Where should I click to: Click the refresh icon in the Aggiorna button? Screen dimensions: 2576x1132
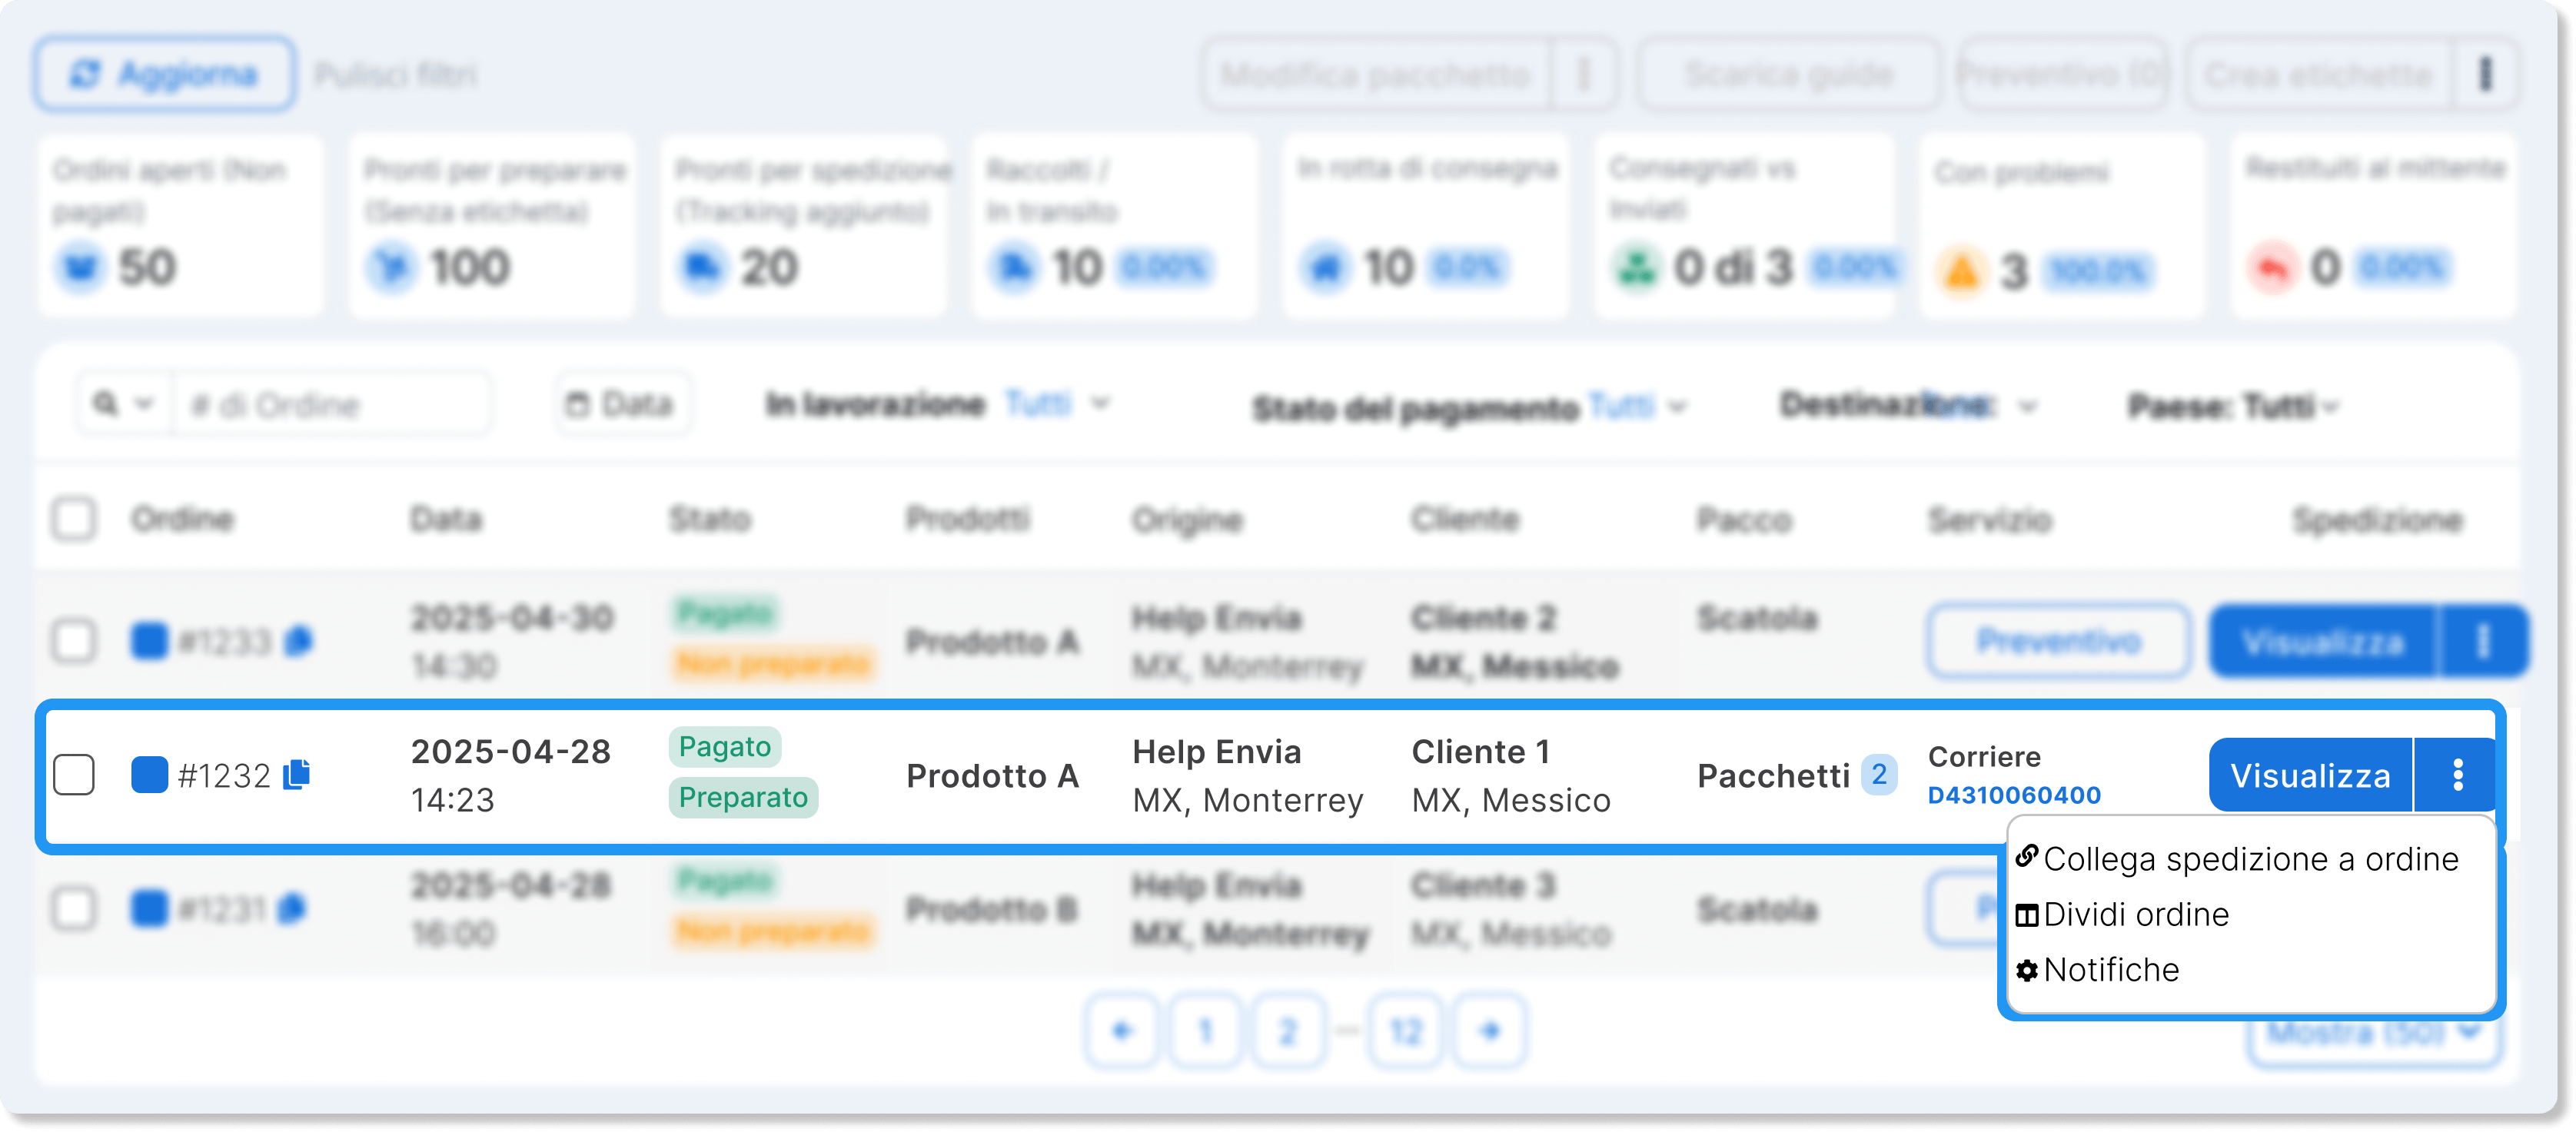click(x=85, y=74)
